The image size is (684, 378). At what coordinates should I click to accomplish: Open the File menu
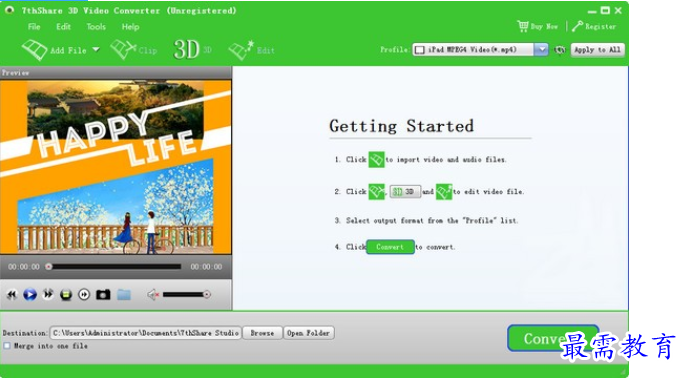34,27
